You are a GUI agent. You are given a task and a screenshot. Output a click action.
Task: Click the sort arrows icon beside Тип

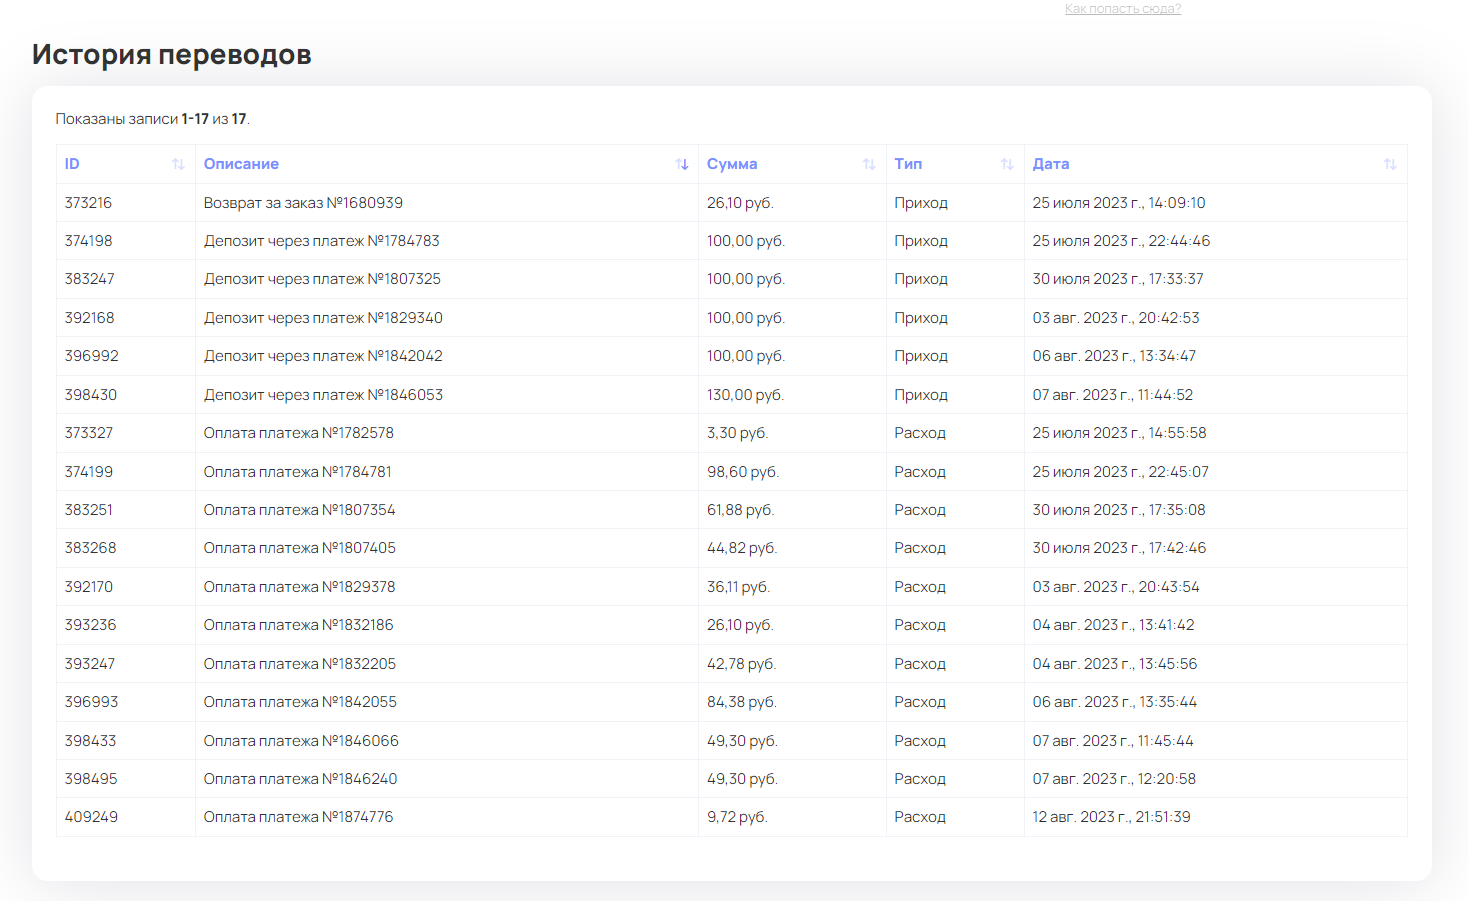[1007, 164]
